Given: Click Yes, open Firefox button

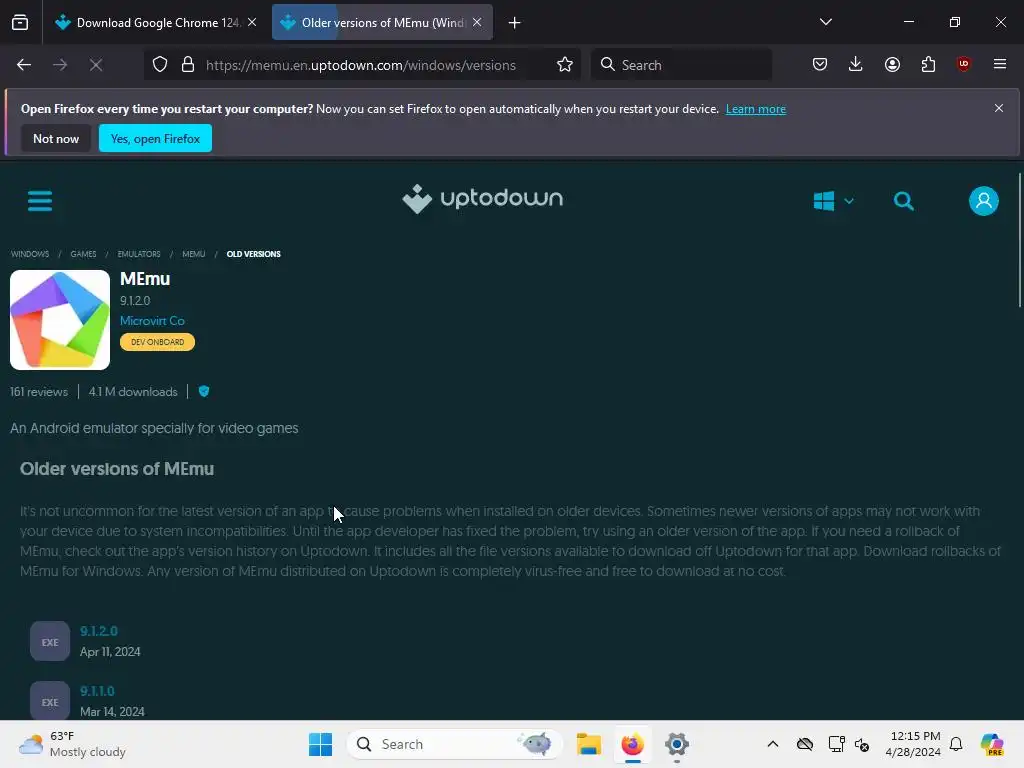Looking at the screenshot, I should pos(155,138).
